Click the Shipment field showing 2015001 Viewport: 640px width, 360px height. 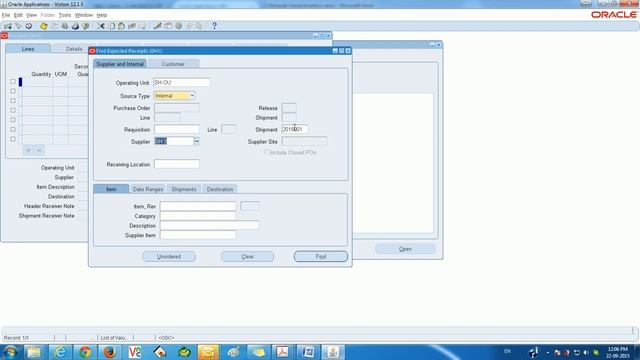tap(295, 129)
